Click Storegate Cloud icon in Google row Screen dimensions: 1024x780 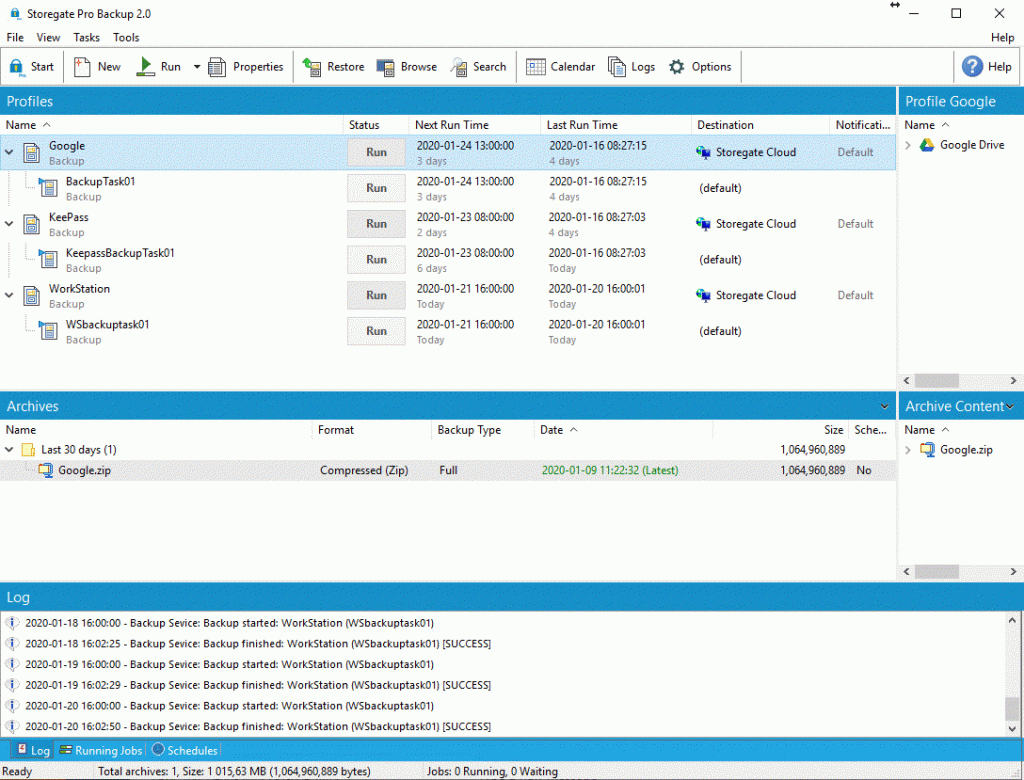tap(703, 152)
